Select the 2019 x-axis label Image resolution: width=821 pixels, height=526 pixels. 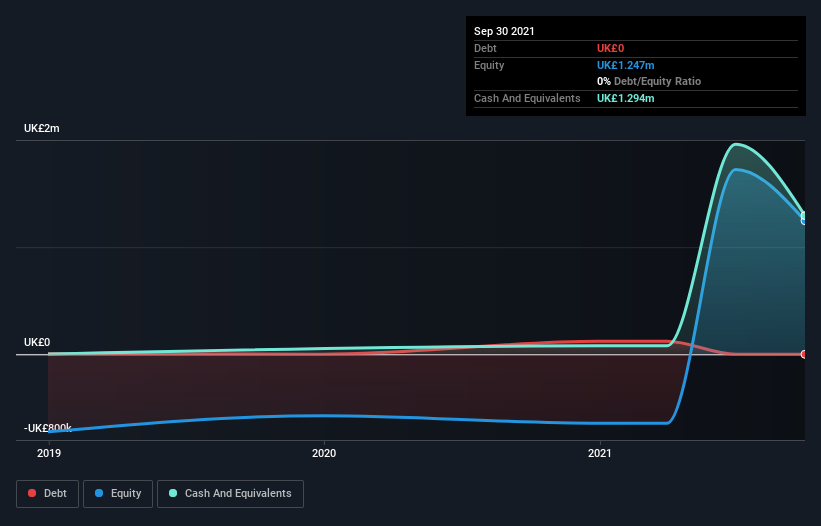tap(49, 453)
